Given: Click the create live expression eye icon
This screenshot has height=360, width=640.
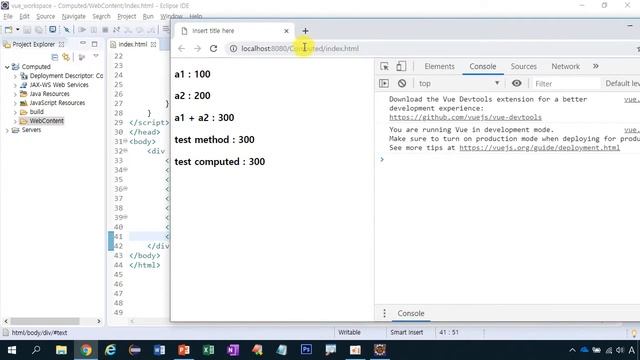Looking at the screenshot, I should [516, 83].
